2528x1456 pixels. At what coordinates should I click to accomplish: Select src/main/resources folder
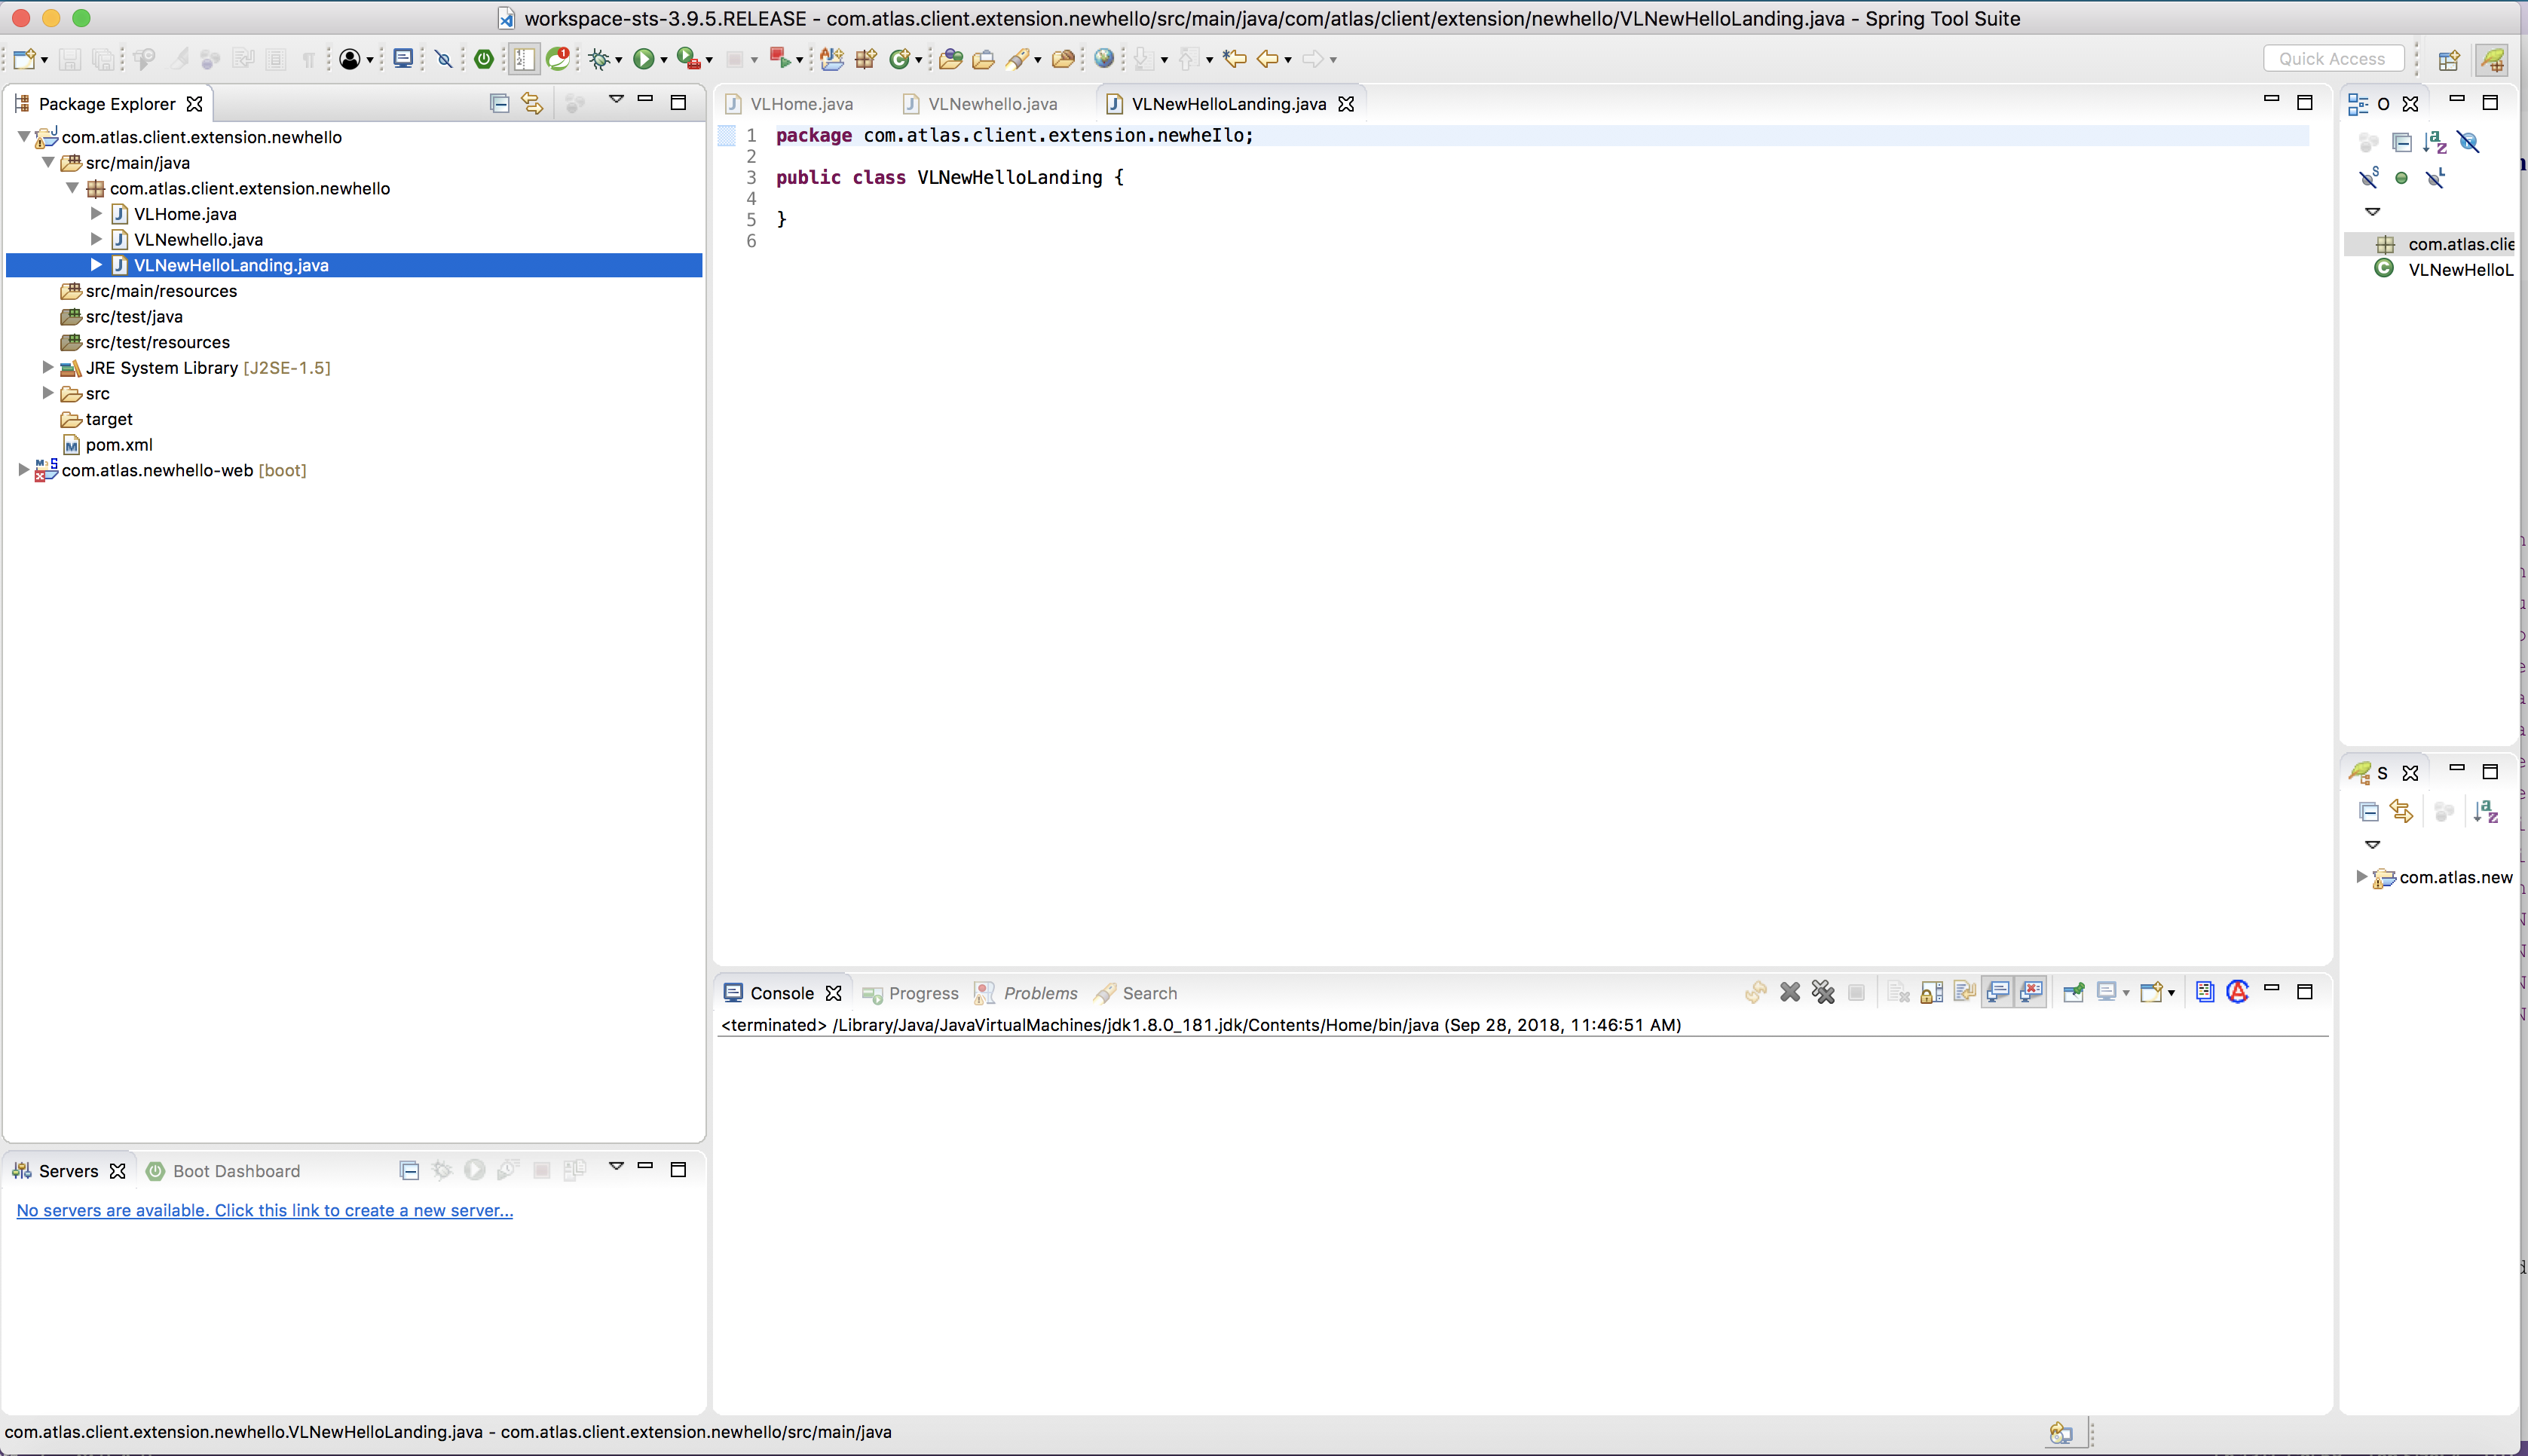pyautogui.click(x=149, y=290)
